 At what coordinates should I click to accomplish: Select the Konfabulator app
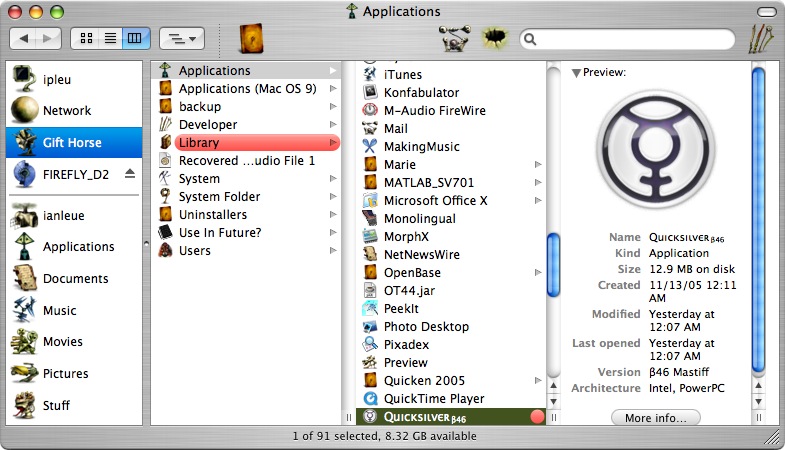(x=451, y=93)
